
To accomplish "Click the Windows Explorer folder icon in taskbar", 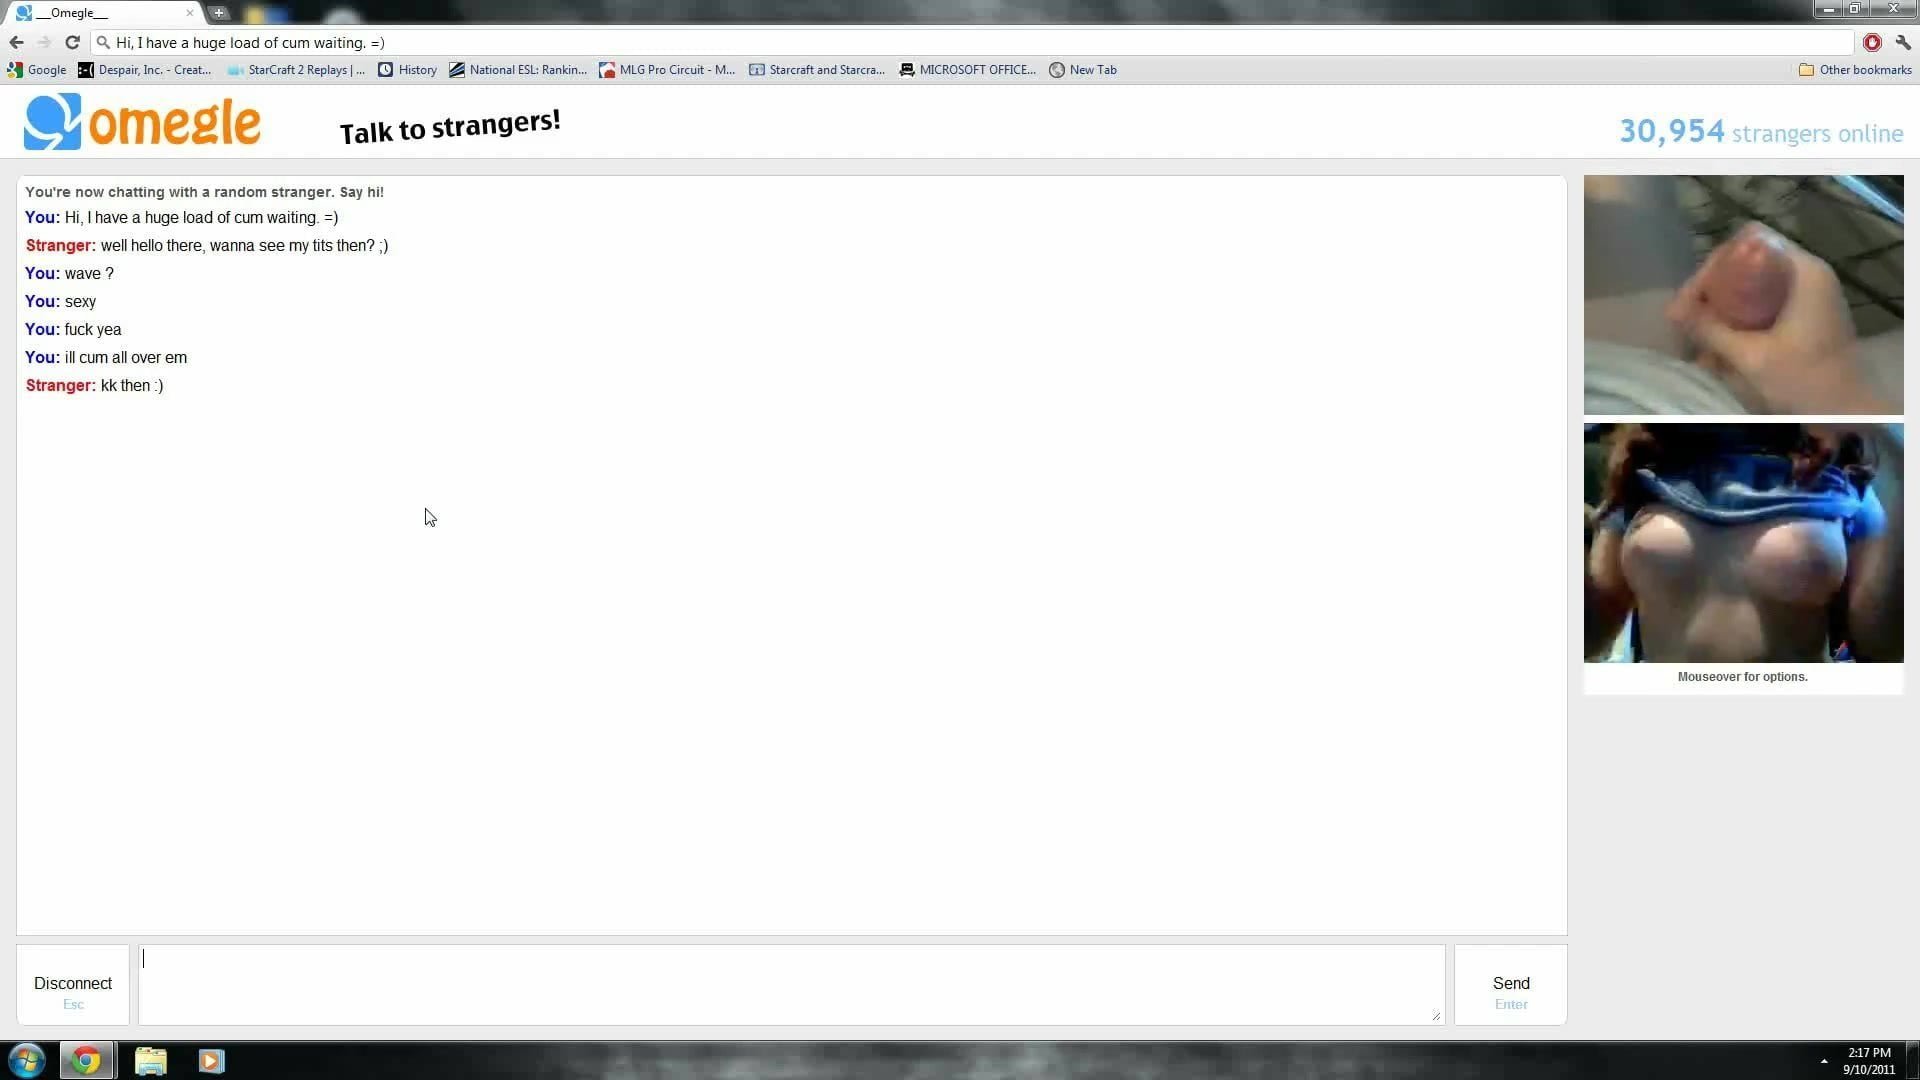I will point(149,1060).
